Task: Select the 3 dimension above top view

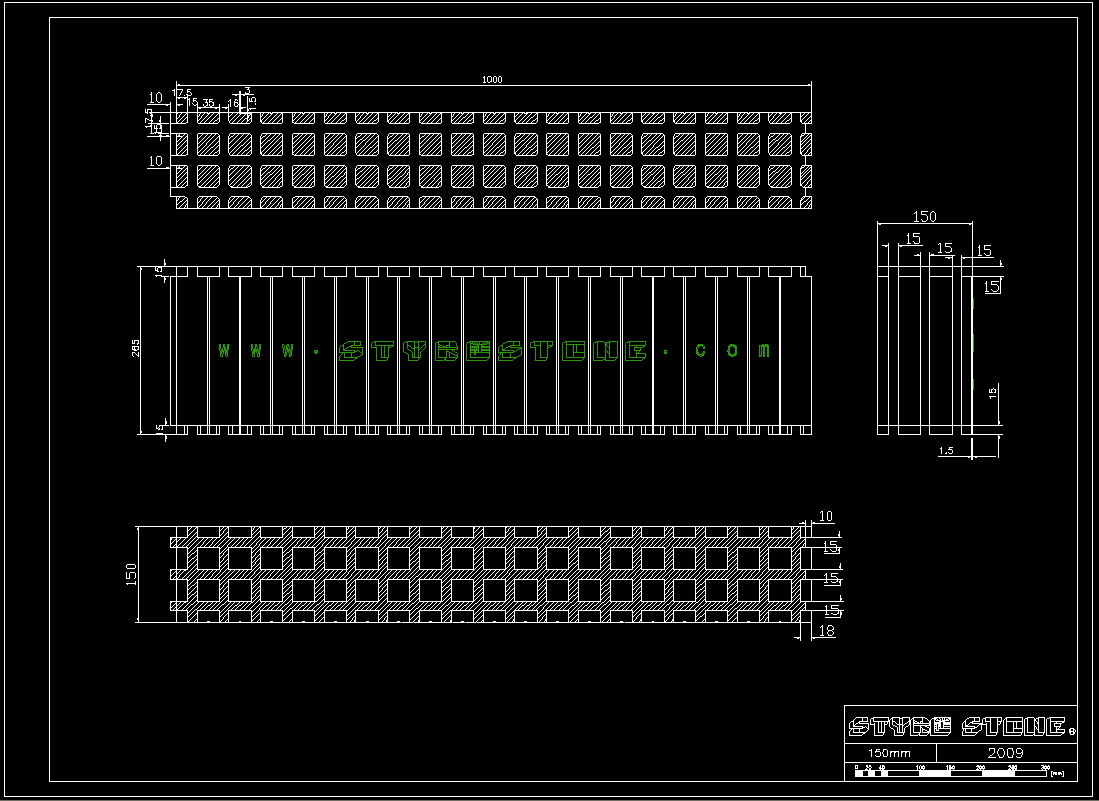Action: coord(247,91)
